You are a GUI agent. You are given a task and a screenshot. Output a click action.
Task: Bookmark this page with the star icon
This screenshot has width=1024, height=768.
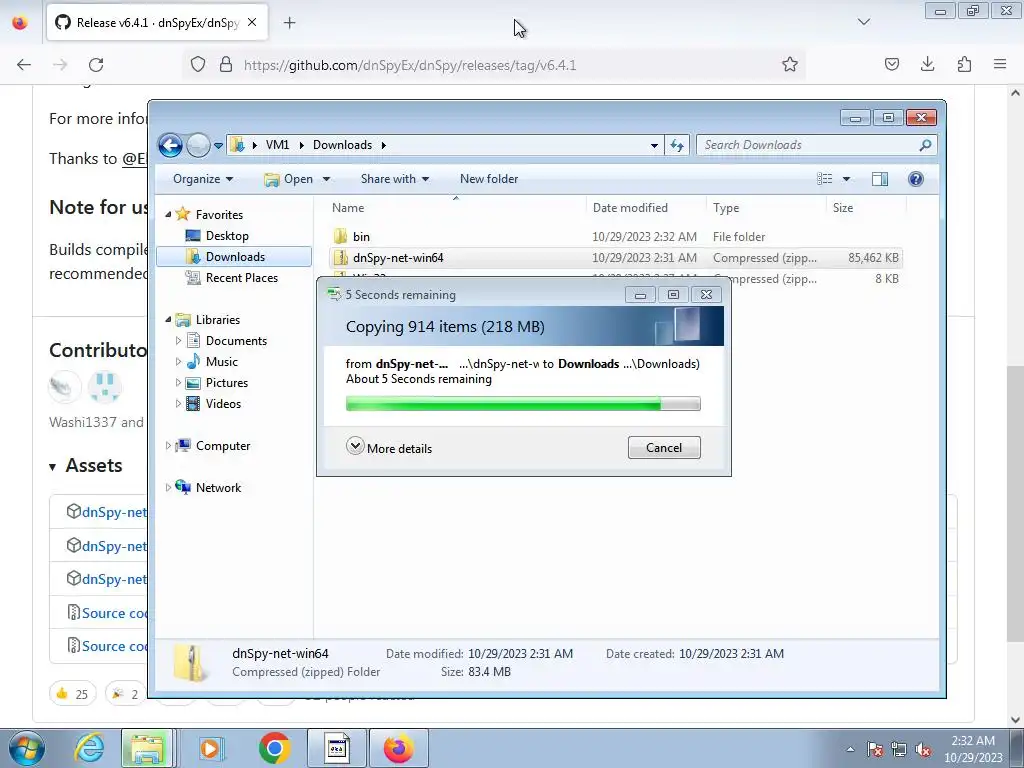pos(790,64)
